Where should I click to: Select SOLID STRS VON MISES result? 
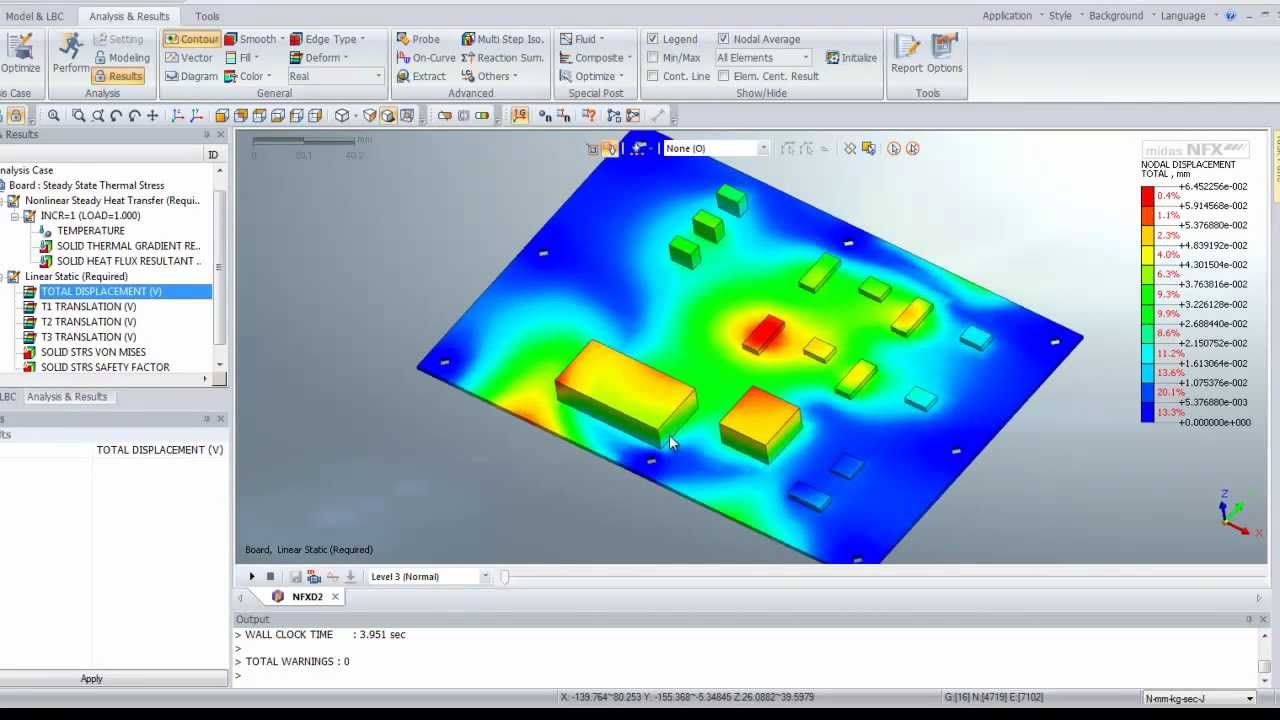(x=93, y=352)
